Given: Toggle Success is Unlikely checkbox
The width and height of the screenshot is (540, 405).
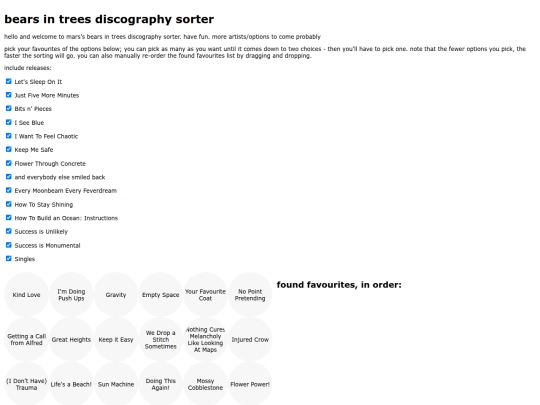Looking at the screenshot, I should point(9,231).
